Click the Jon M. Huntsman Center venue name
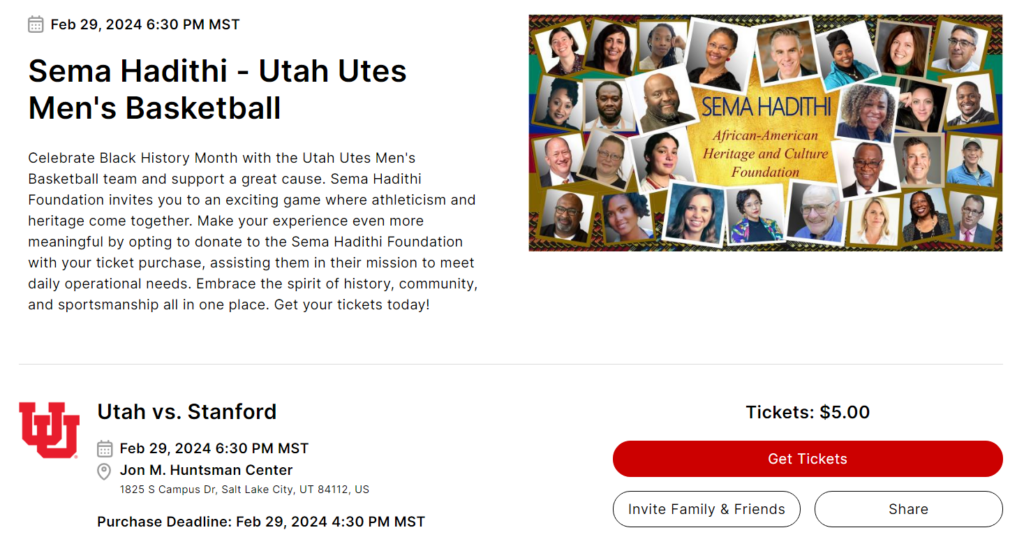The image size is (1024, 551). point(206,470)
